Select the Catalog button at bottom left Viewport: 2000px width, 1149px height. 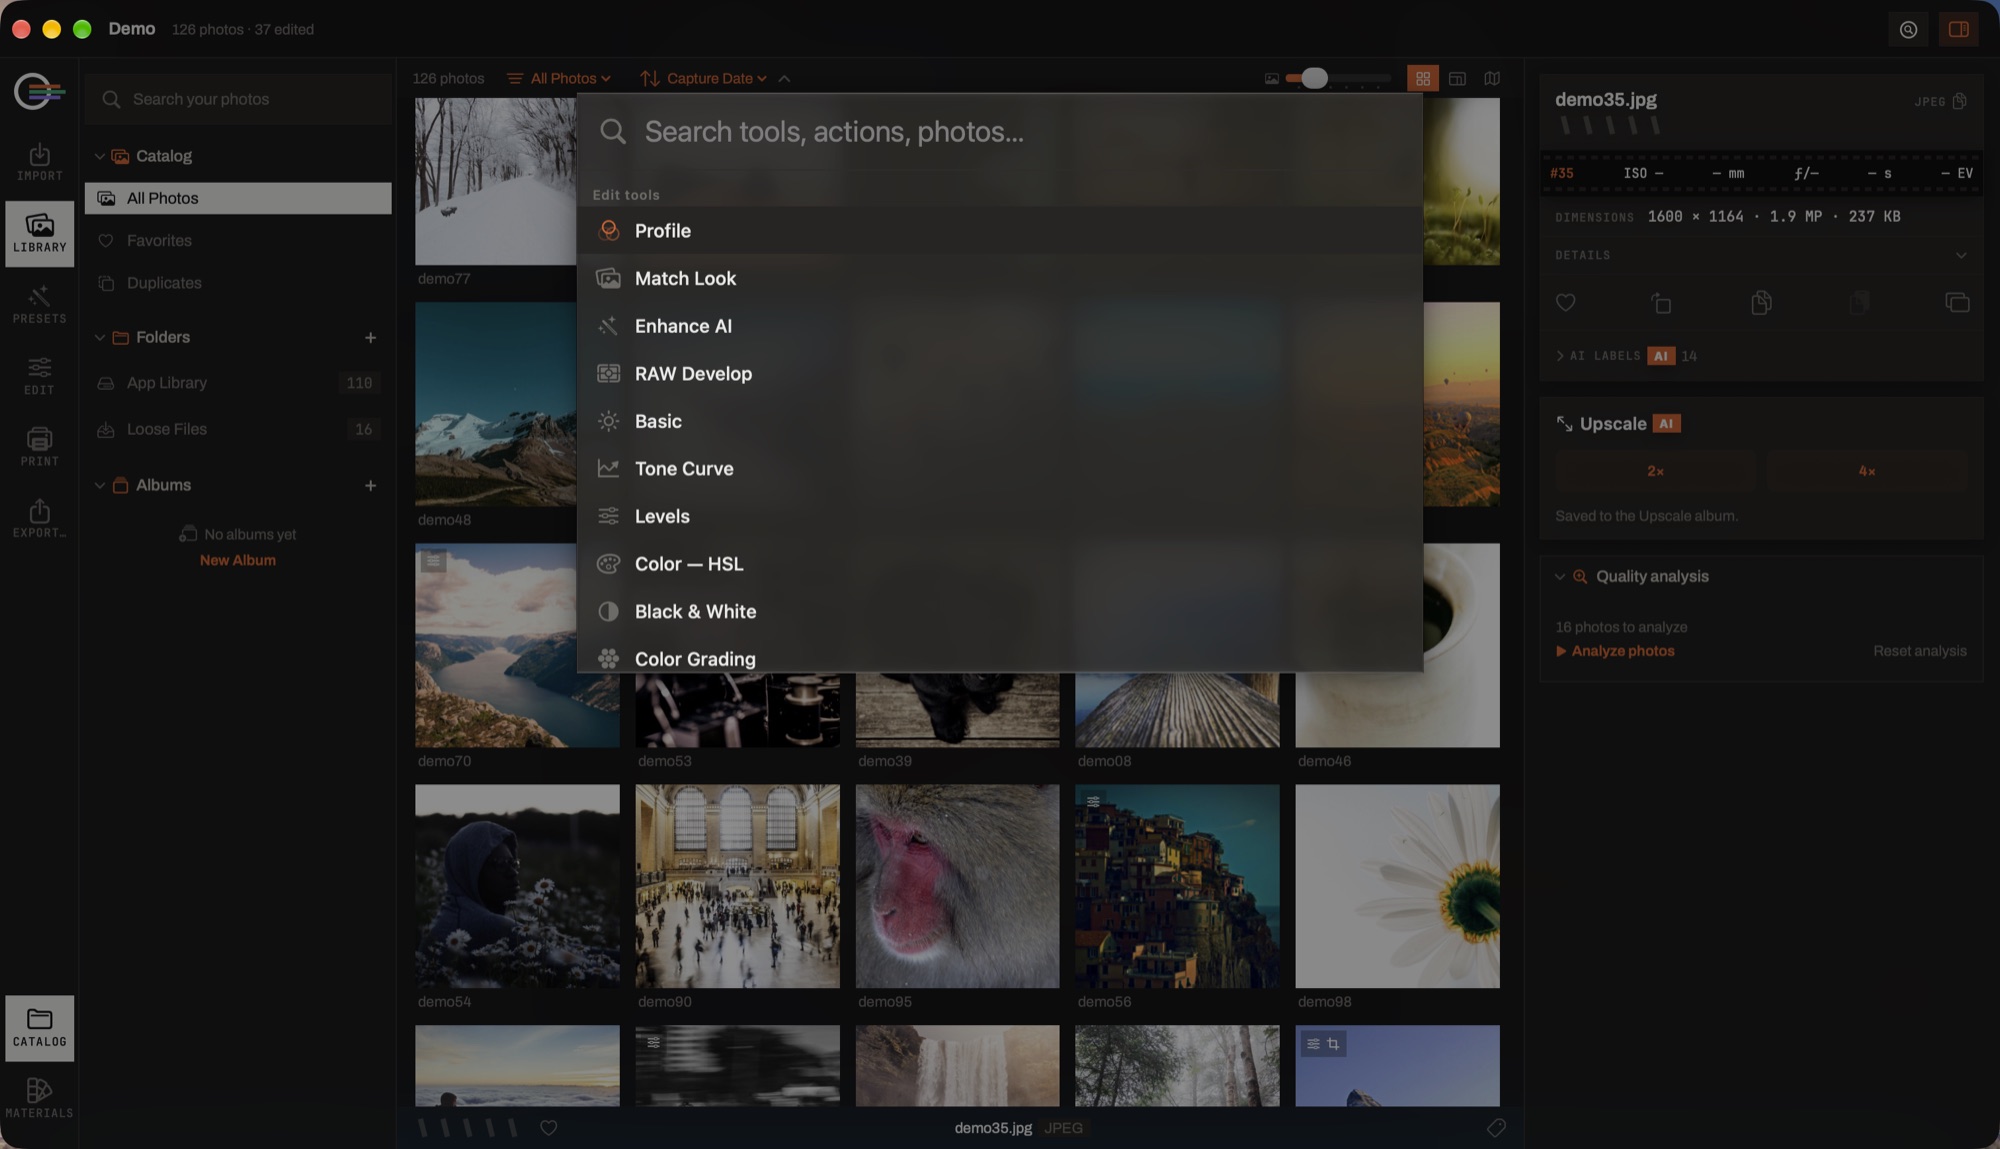click(39, 1028)
